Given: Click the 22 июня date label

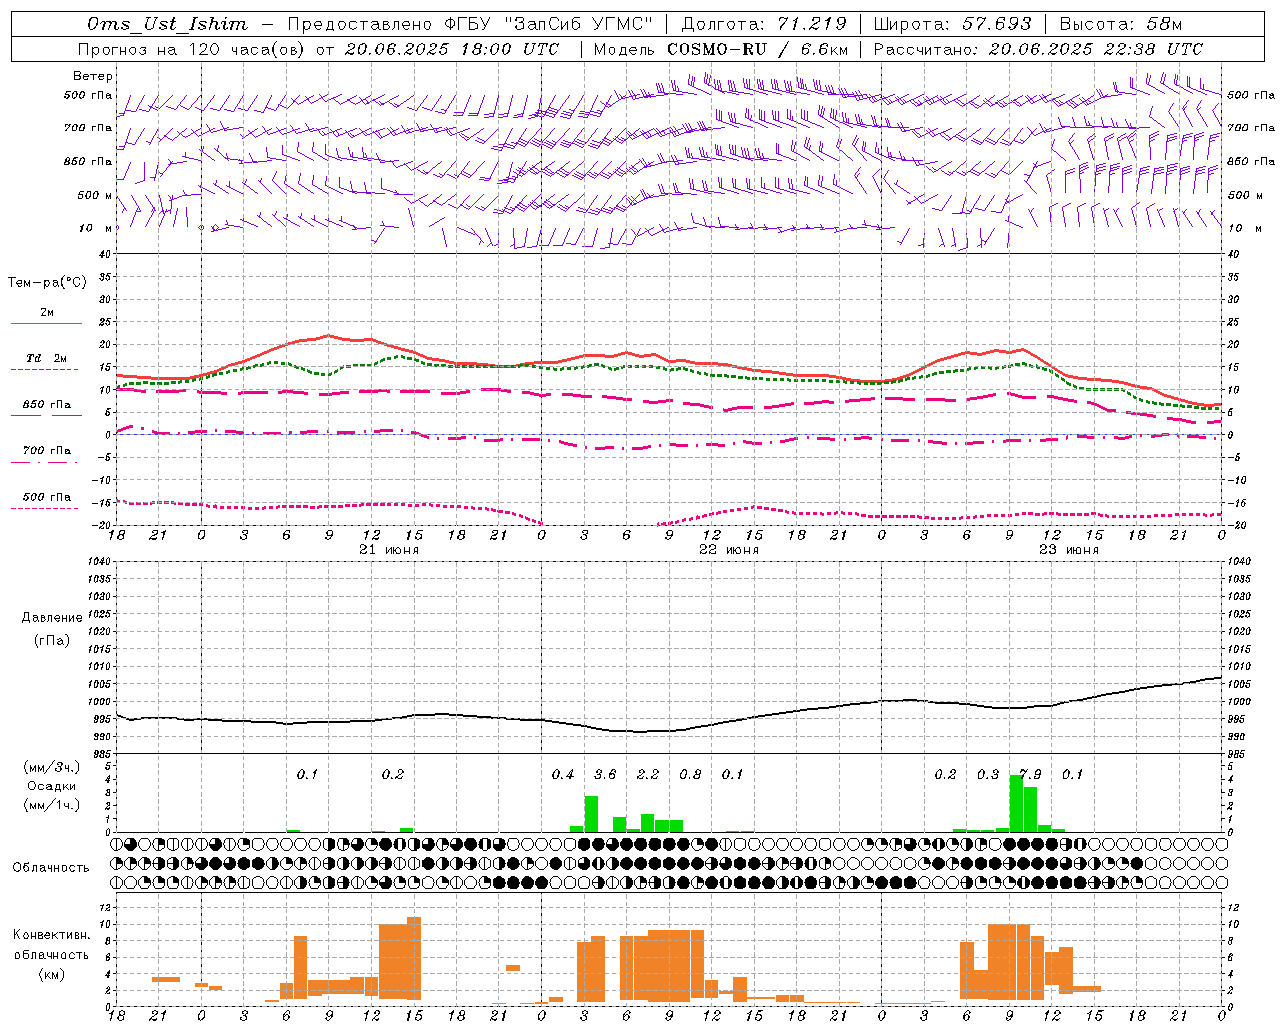Looking at the screenshot, I should coord(729,550).
